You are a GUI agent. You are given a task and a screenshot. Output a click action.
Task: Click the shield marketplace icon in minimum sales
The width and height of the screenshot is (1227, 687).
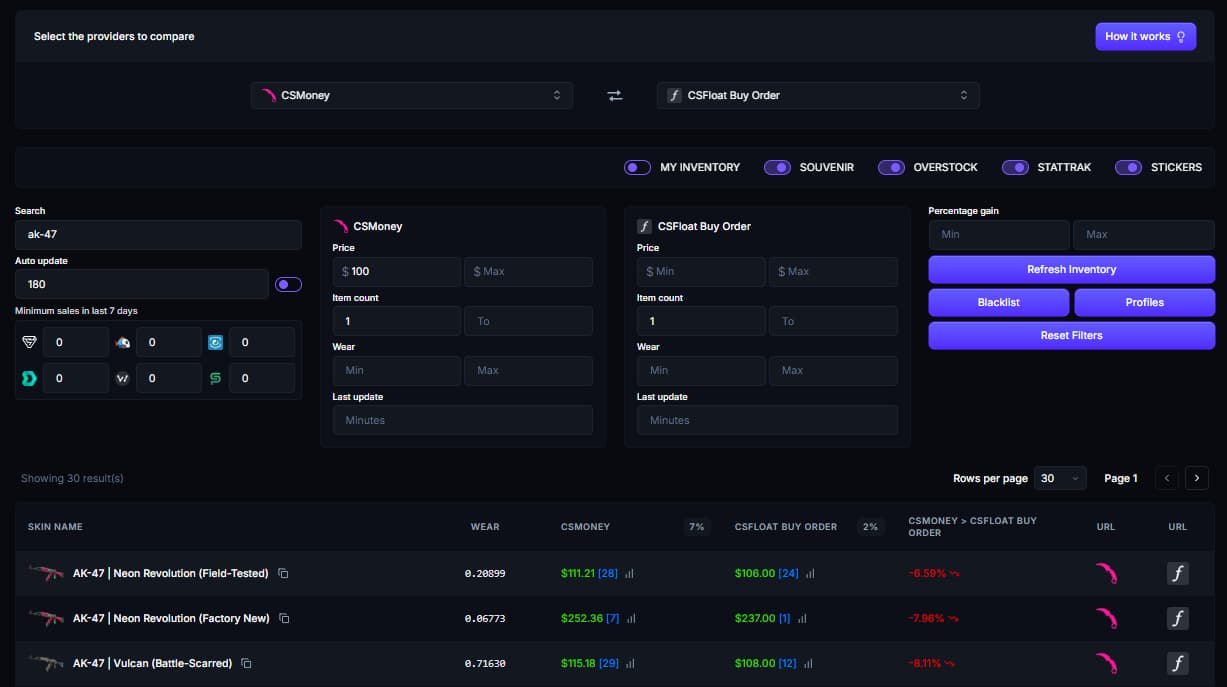29,342
